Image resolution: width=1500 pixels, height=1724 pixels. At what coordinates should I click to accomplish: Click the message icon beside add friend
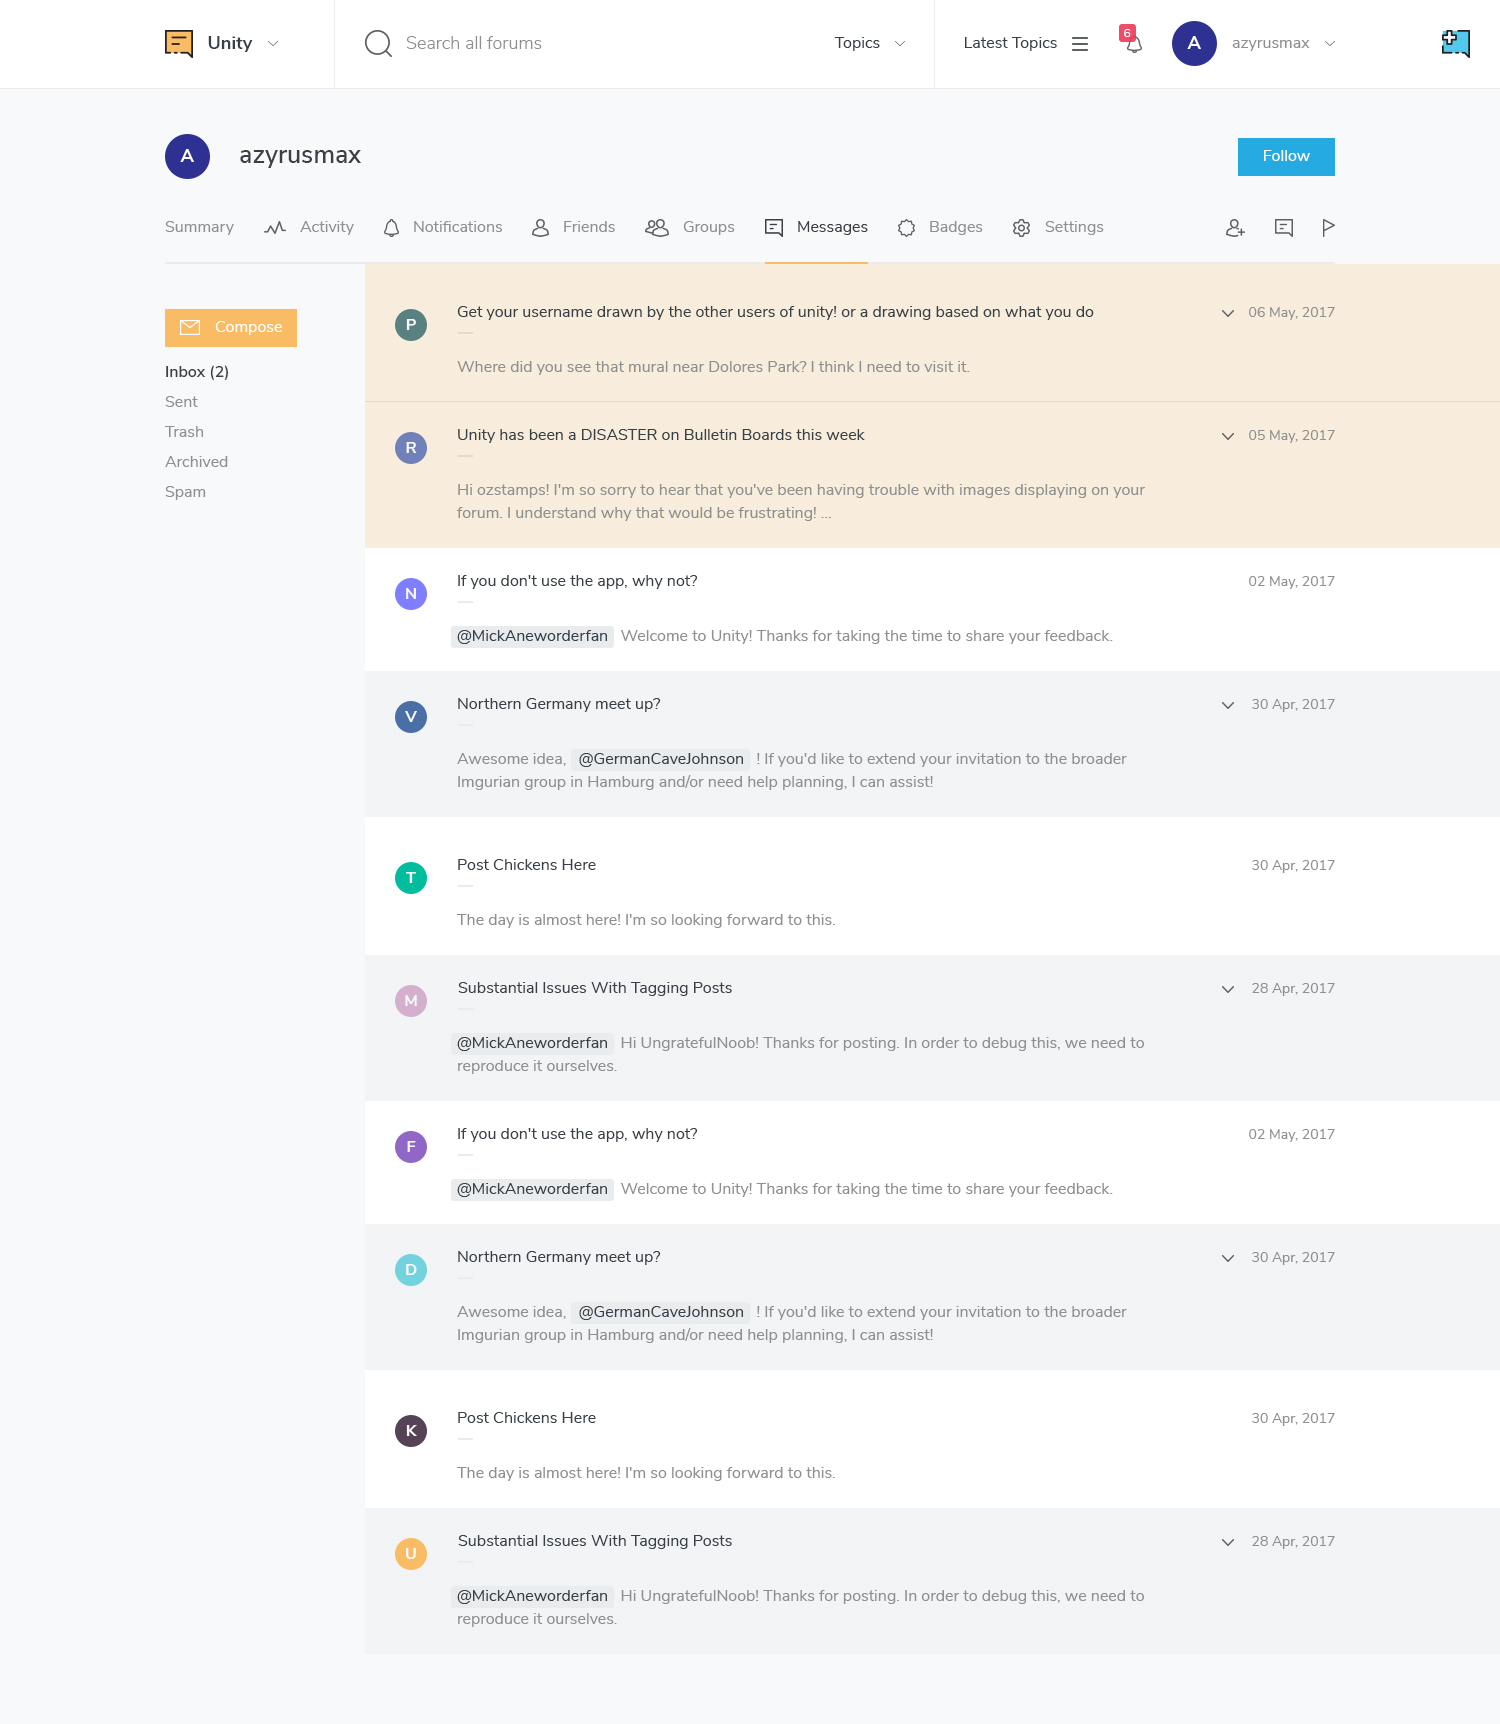[x=1284, y=228]
